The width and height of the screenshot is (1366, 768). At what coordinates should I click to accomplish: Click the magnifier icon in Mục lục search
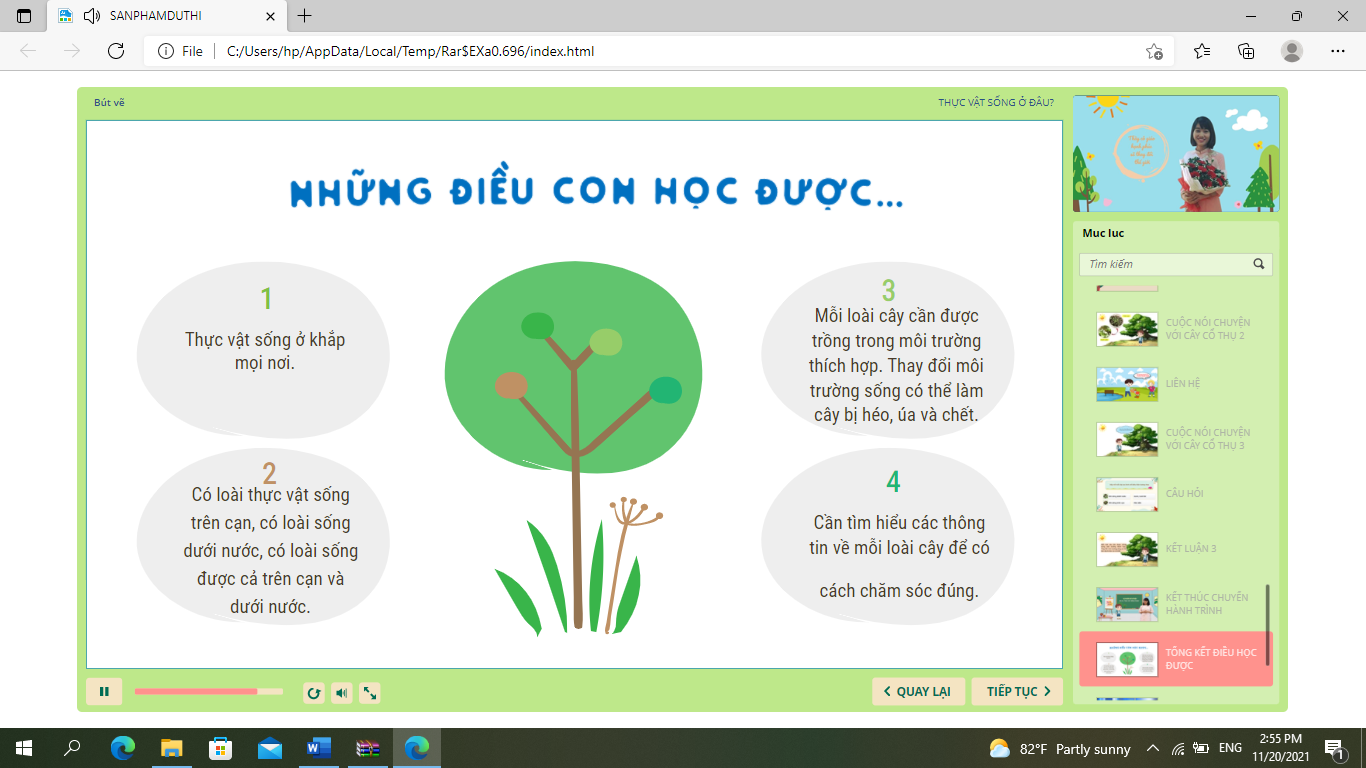click(x=1259, y=265)
